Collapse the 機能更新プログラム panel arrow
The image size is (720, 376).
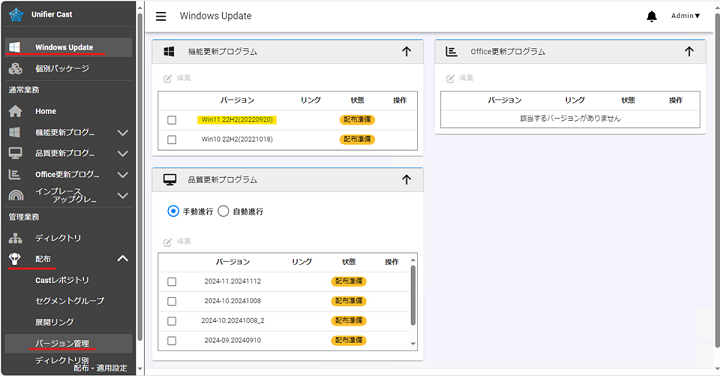point(406,51)
